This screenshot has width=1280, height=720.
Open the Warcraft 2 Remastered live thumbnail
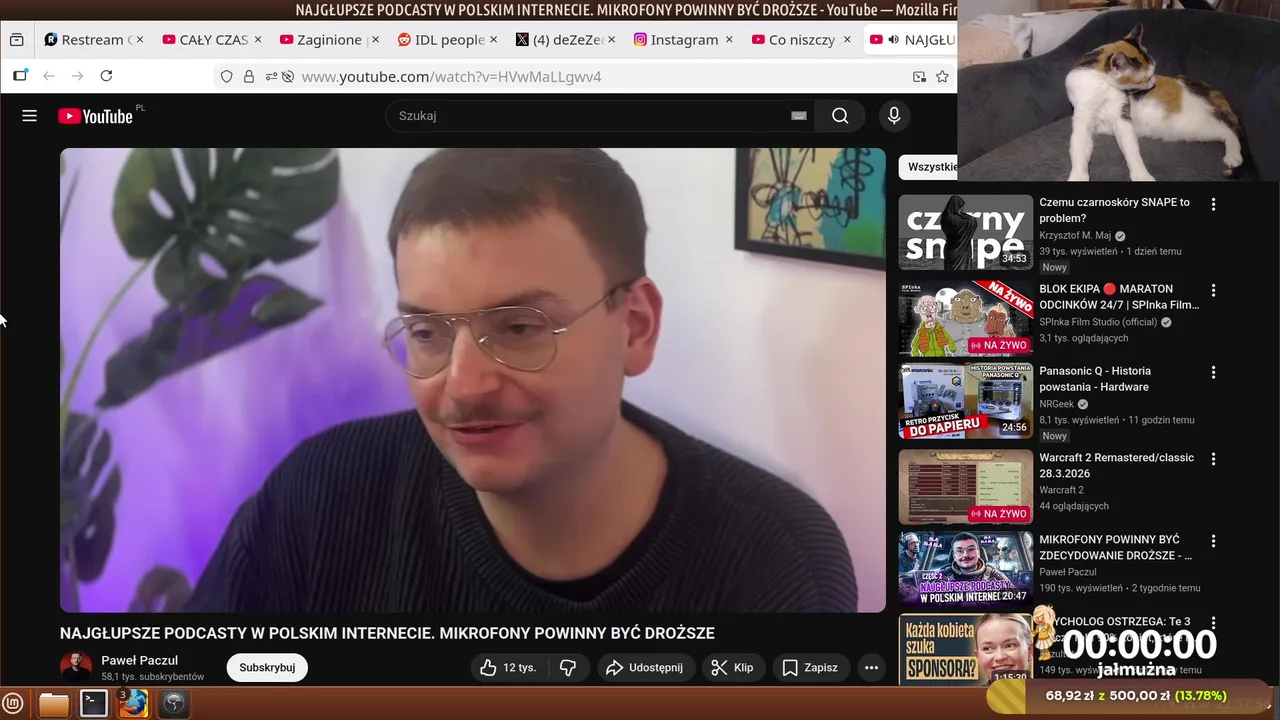(x=965, y=487)
